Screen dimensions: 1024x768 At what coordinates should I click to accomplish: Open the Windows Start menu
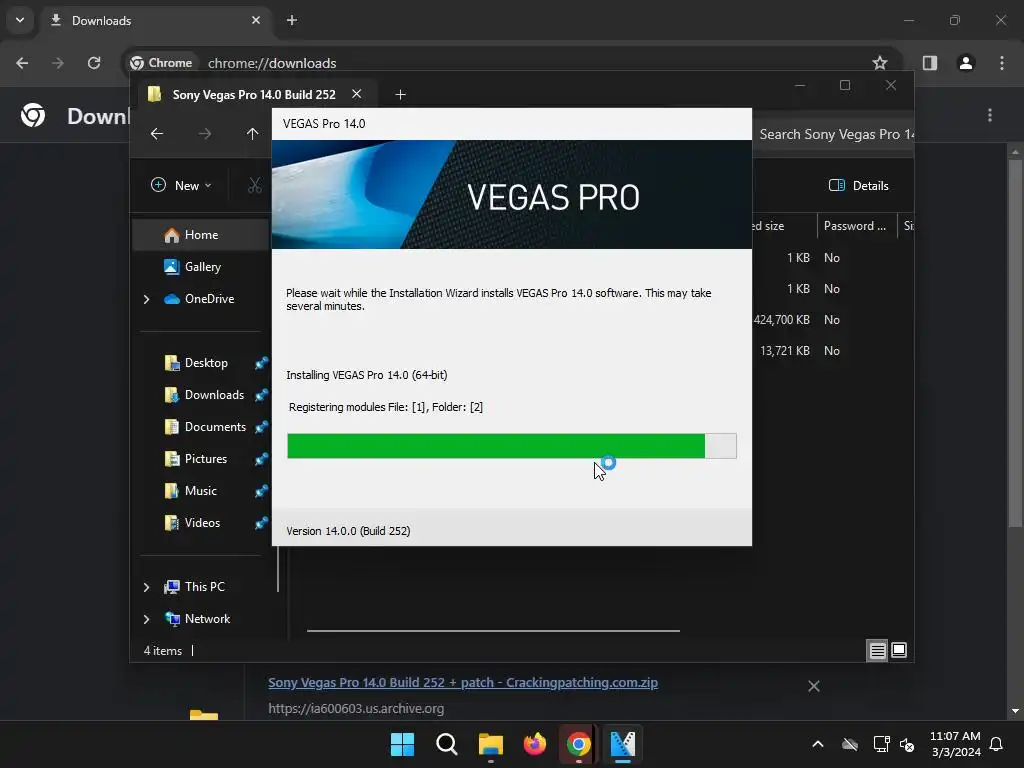(402, 744)
